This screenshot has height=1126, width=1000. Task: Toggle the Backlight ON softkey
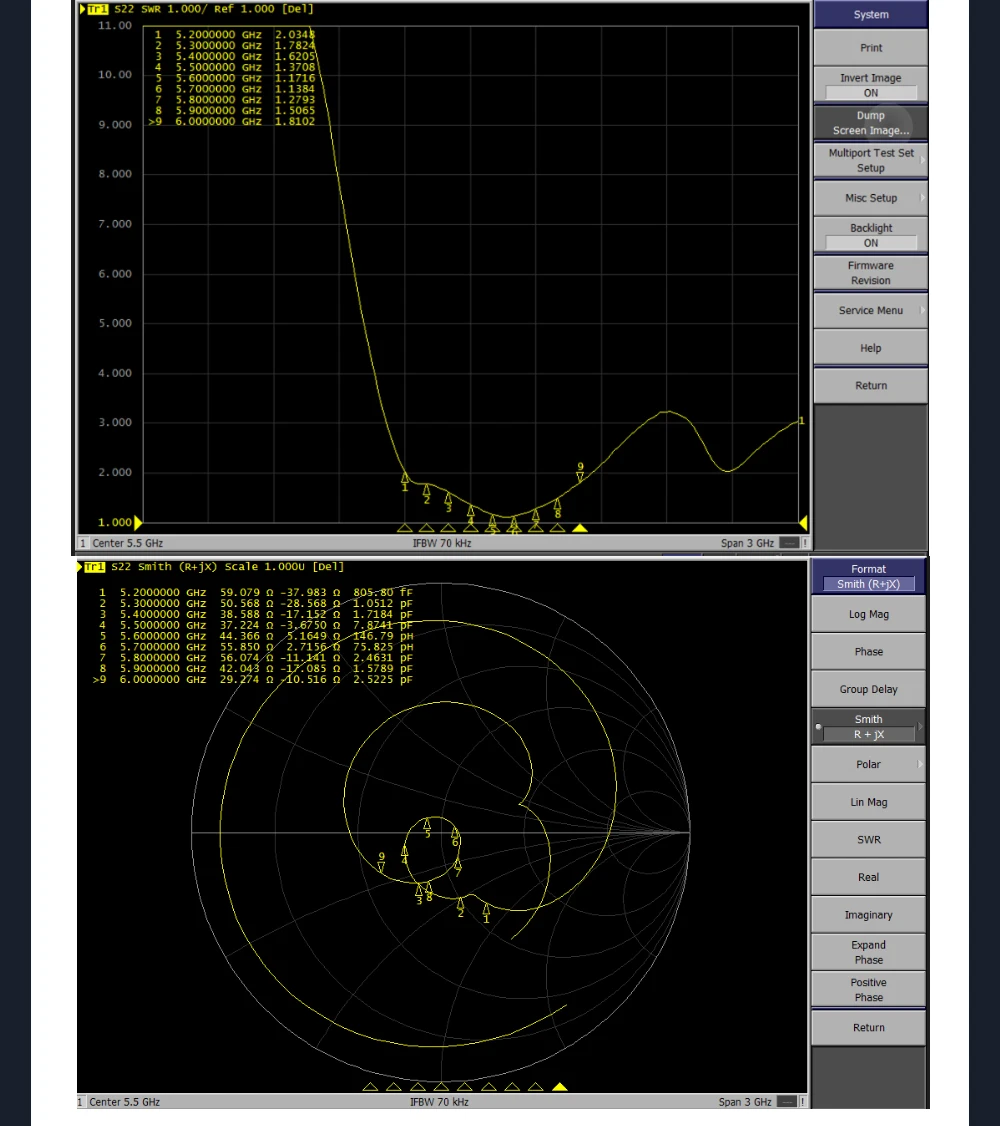pos(871,236)
